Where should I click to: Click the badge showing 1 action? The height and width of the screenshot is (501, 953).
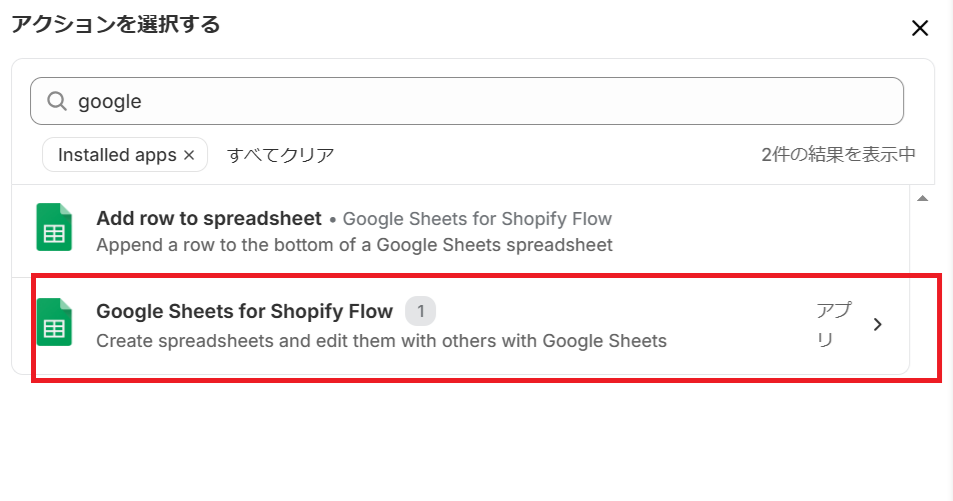[x=421, y=311]
